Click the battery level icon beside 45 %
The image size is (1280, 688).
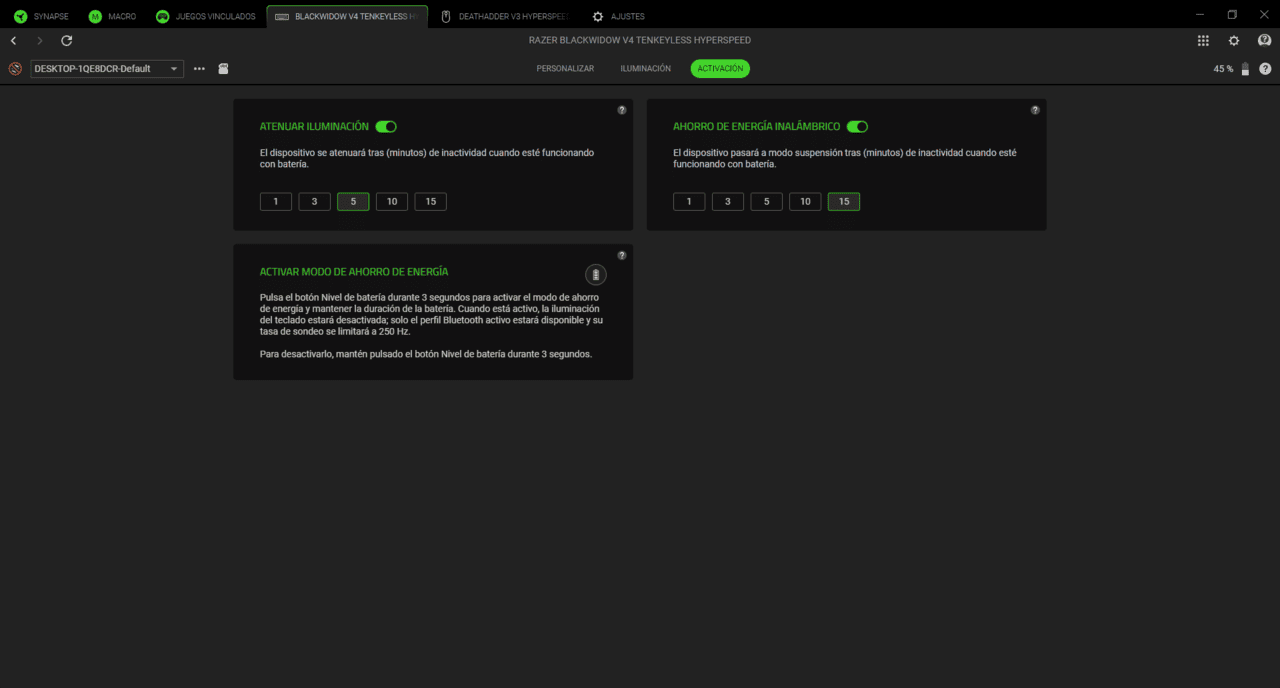(x=1245, y=69)
